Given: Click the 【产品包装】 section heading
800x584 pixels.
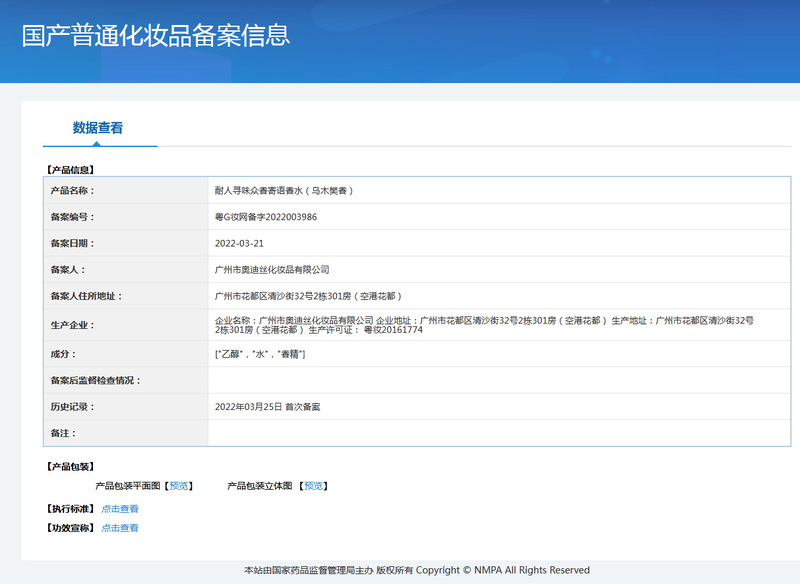Looking at the screenshot, I should (x=69, y=466).
